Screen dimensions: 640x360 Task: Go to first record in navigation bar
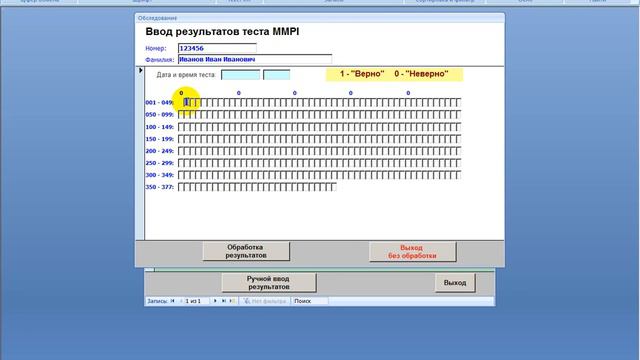coord(173,301)
